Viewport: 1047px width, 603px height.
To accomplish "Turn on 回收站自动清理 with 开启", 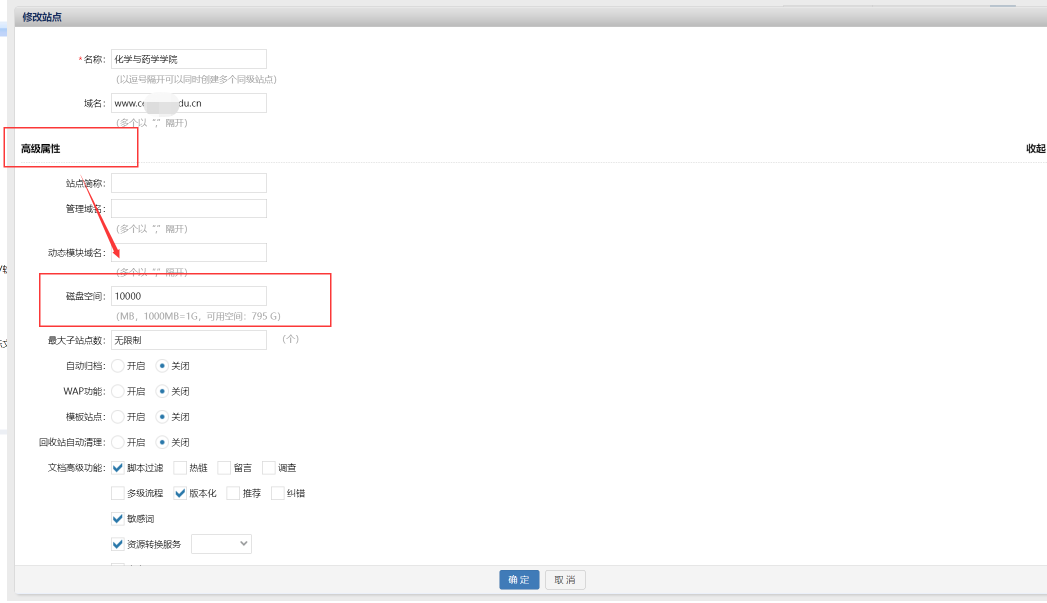I will [118, 442].
